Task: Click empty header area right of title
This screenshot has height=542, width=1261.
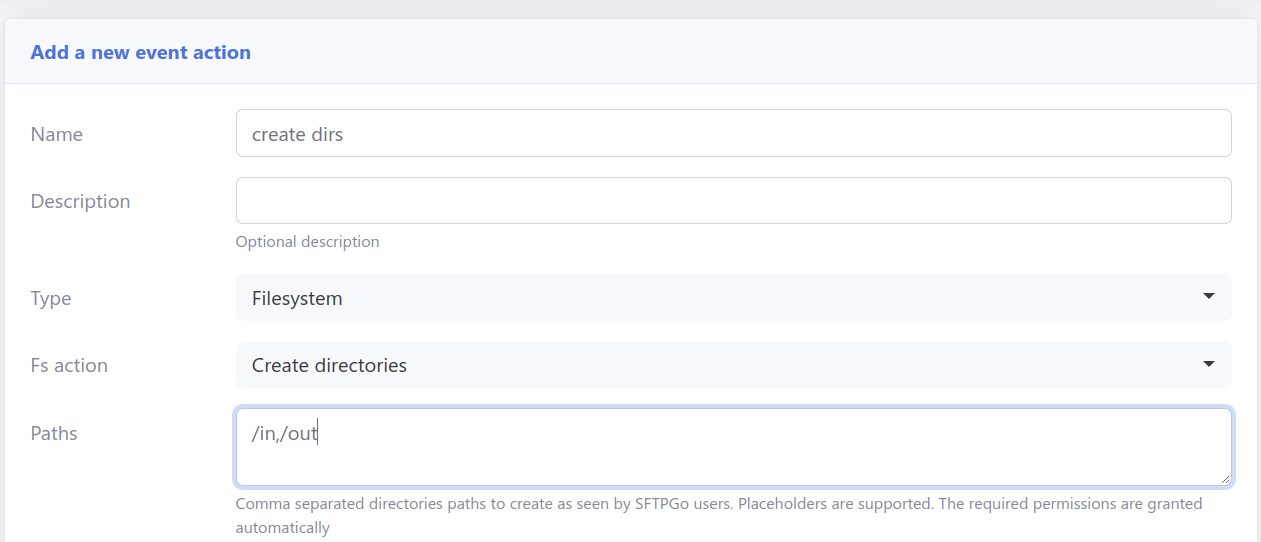Action: (x=750, y=52)
